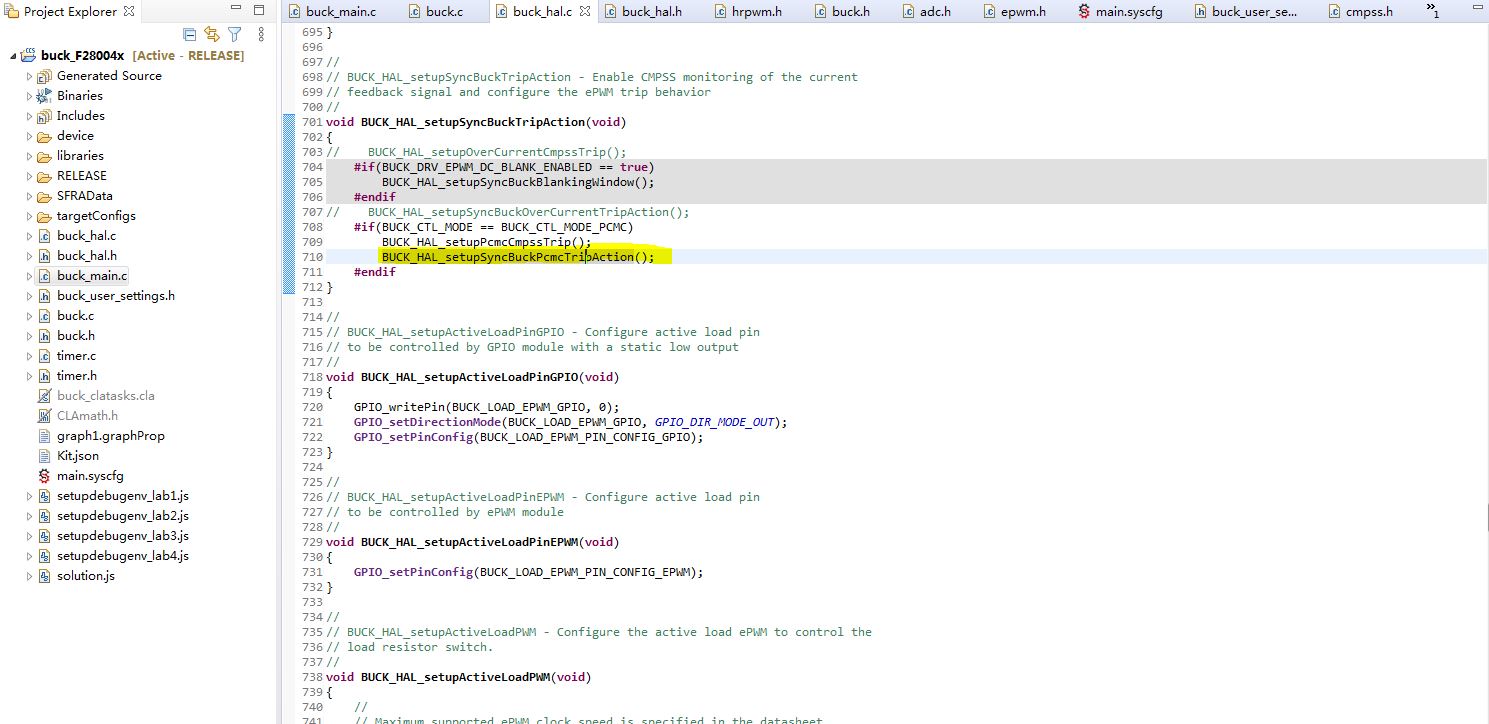The height and width of the screenshot is (724, 1489).
Task: Select buck_hal.c file in Project Explorer
Action: (86, 236)
